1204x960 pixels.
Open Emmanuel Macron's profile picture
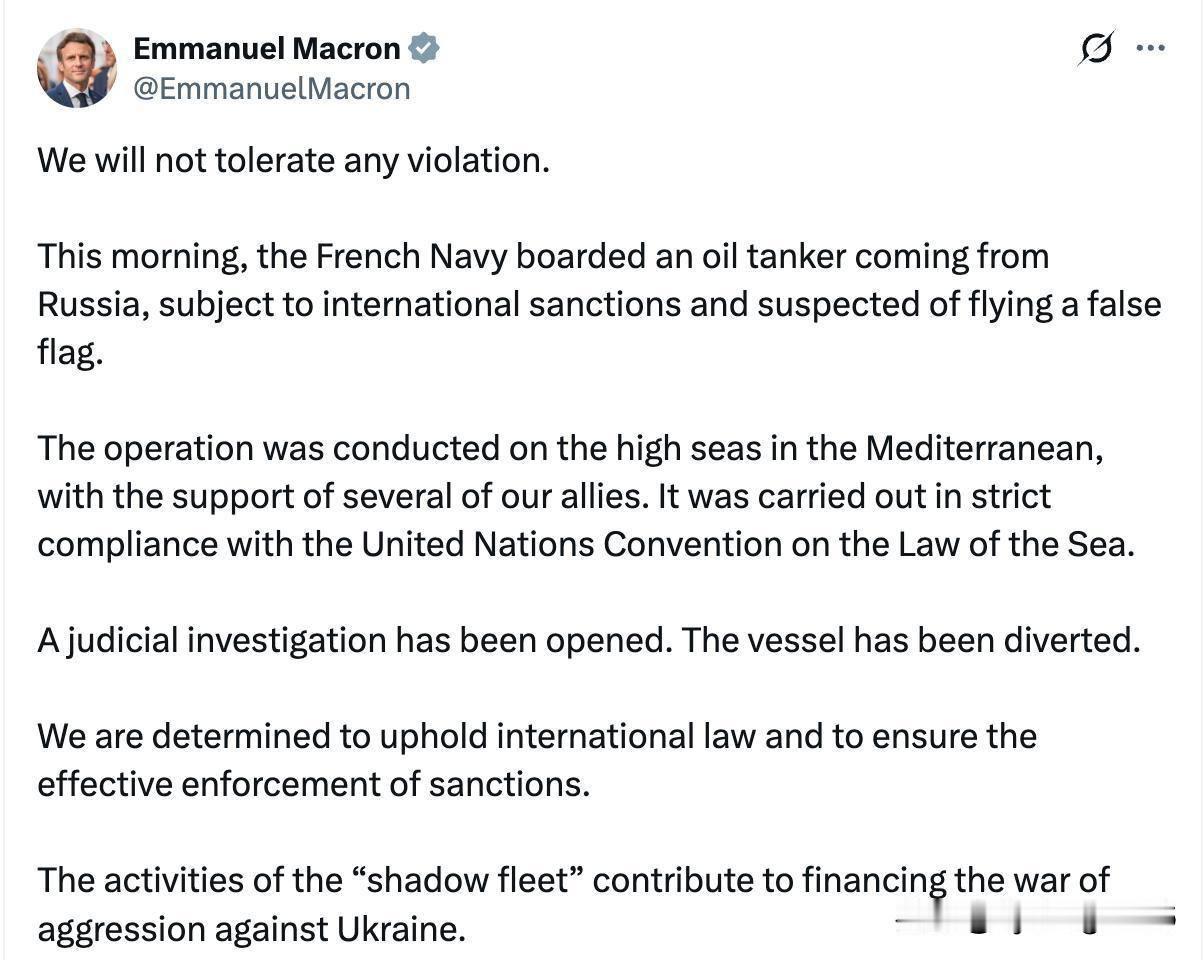pyautogui.click(x=76, y=68)
